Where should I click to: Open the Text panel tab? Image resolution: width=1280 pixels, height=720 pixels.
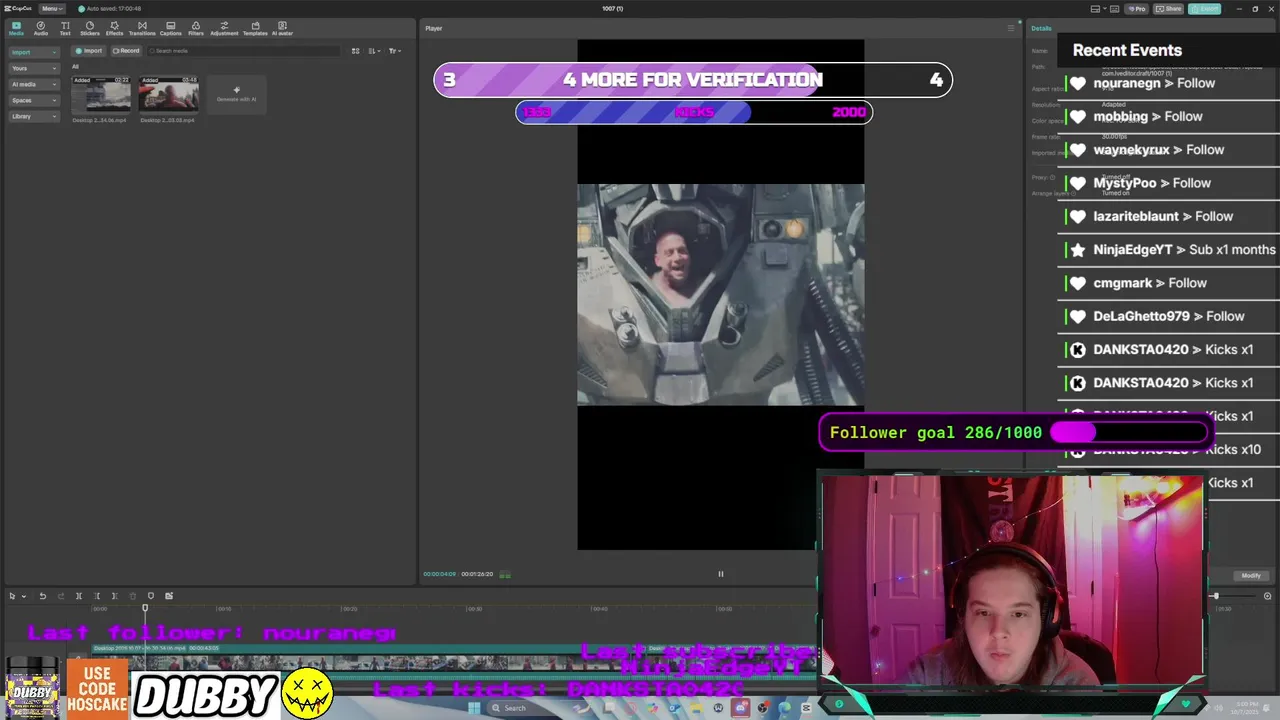[65, 28]
